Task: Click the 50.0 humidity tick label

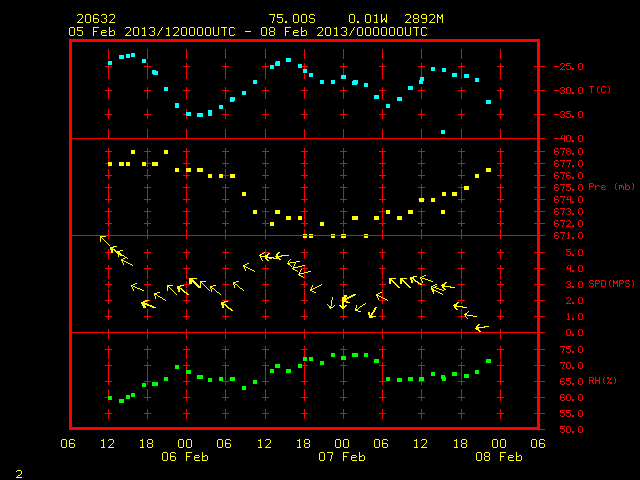Action: [x=571, y=429]
